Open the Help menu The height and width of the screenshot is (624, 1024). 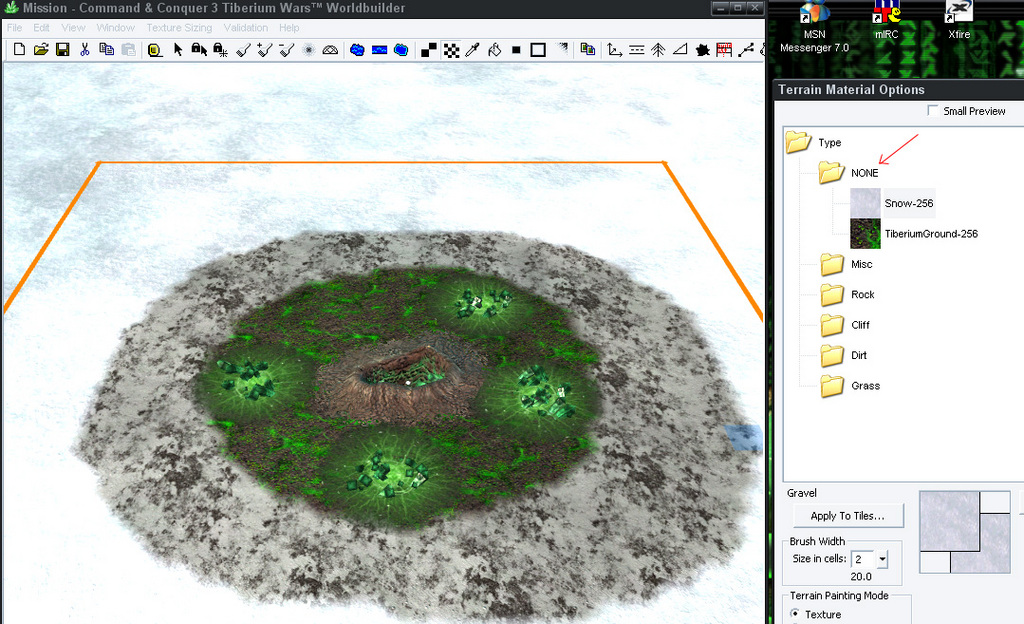(289, 27)
